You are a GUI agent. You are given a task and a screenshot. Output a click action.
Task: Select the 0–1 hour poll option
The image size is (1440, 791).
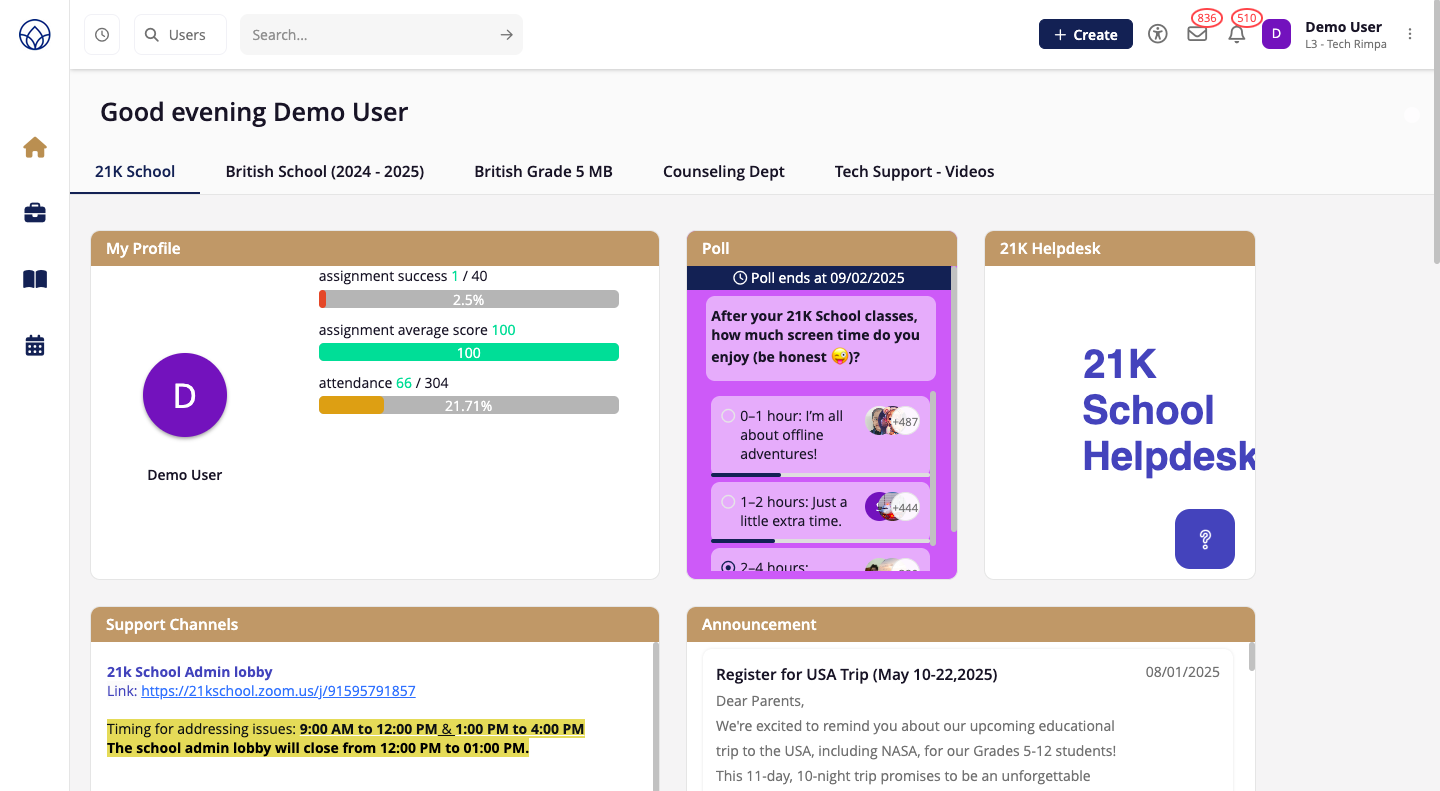coord(728,416)
